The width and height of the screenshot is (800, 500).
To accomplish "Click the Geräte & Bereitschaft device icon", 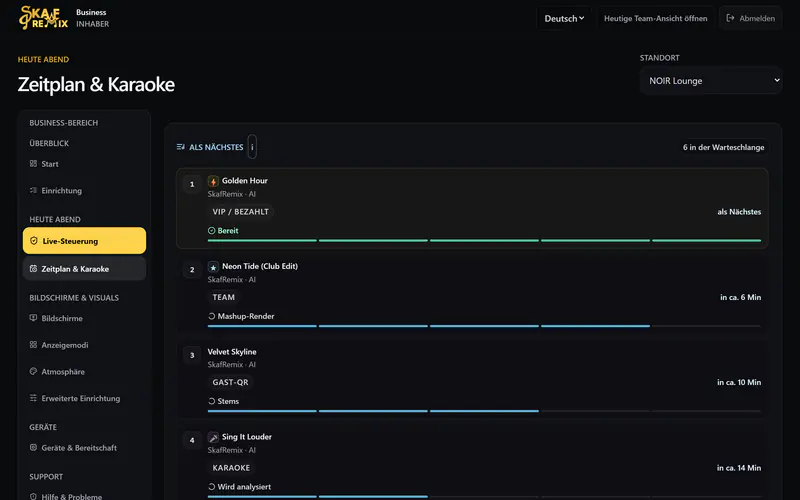I will [33, 447].
